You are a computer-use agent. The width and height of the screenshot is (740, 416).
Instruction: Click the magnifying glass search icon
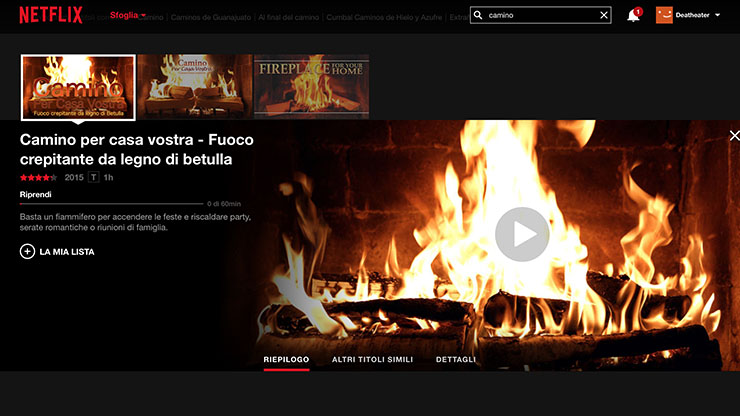coord(478,15)
